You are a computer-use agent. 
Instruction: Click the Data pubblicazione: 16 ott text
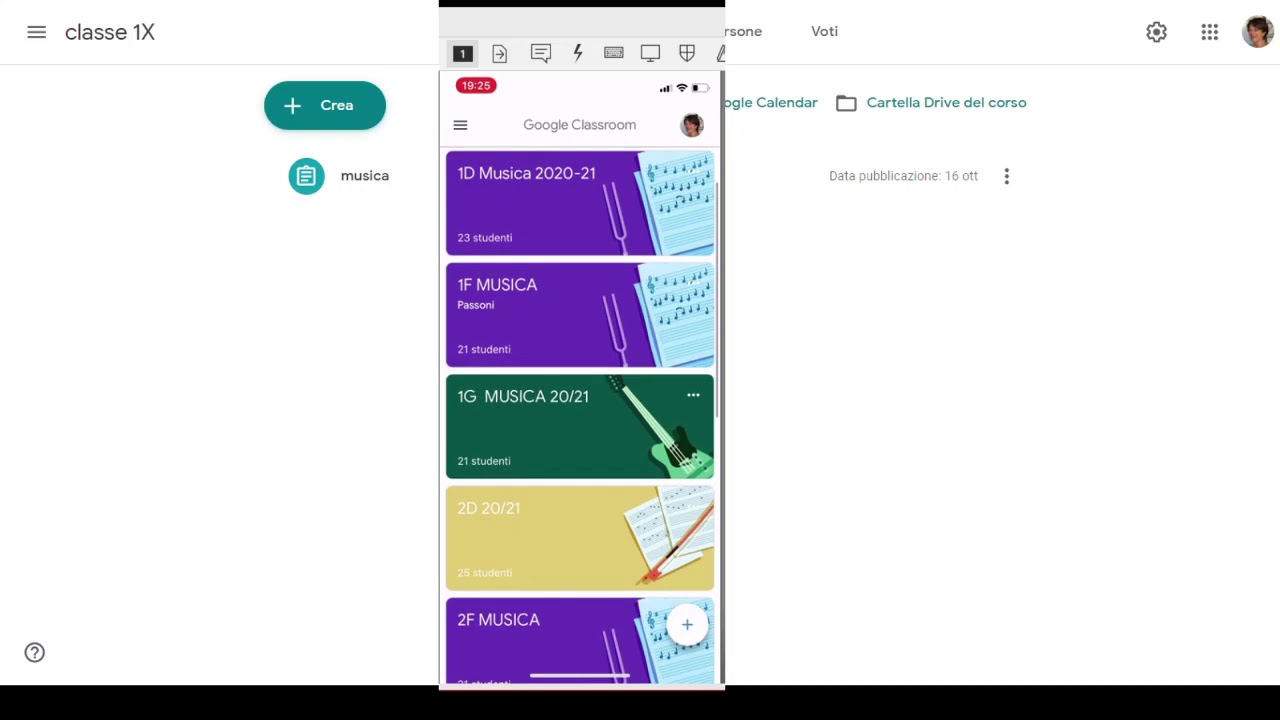point(903,176)
